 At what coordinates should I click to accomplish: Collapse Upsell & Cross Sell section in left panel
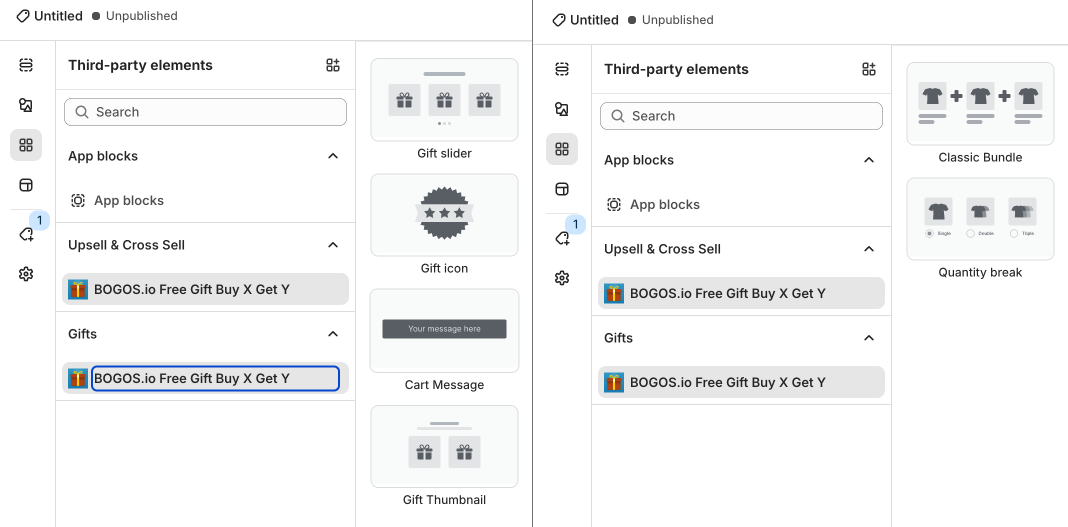point(332,245)
